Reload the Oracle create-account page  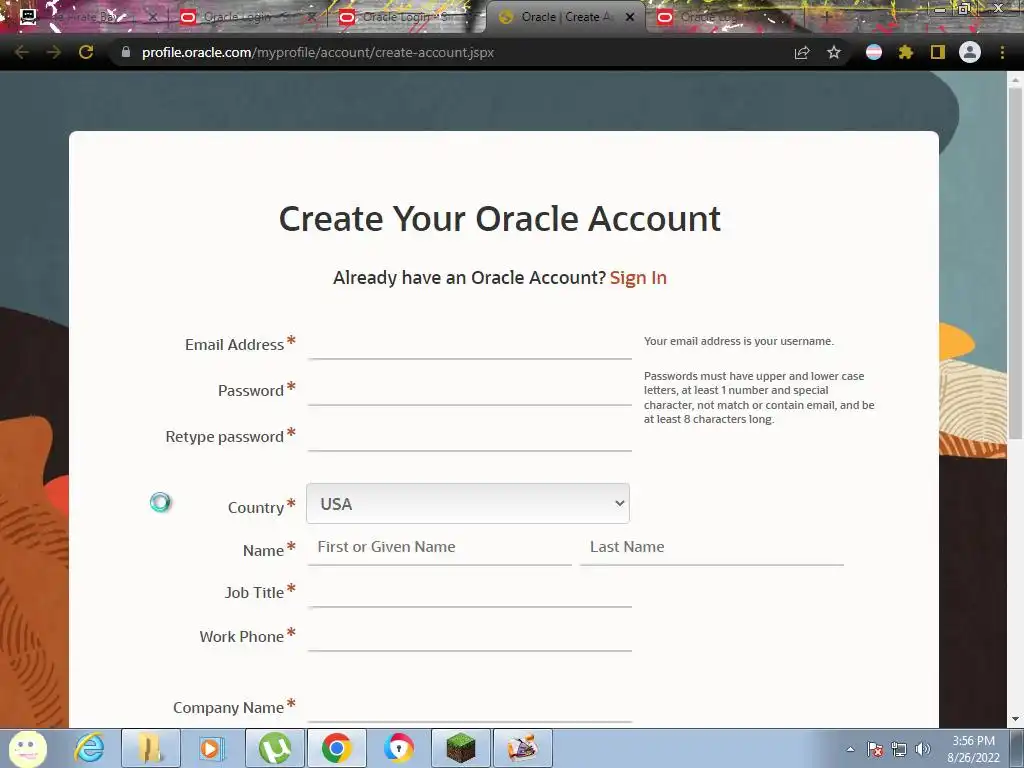(x=86, y=52)
